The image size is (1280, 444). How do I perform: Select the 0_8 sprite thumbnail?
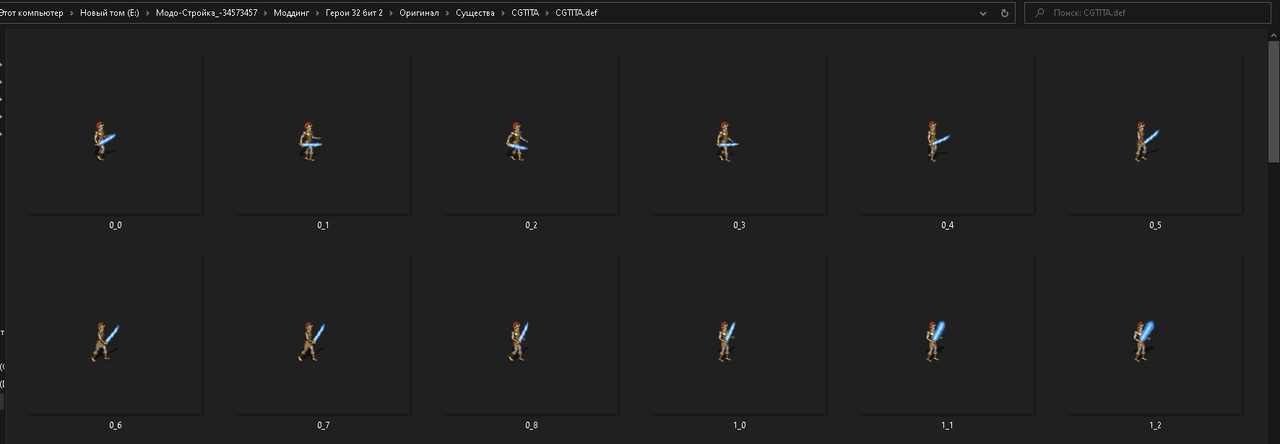[x=530, y=335]
